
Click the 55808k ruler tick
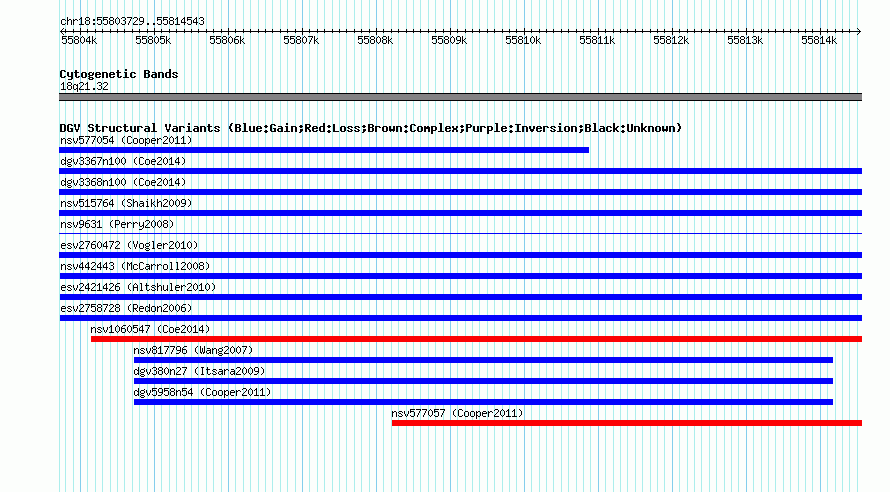[x=375, y=40]
